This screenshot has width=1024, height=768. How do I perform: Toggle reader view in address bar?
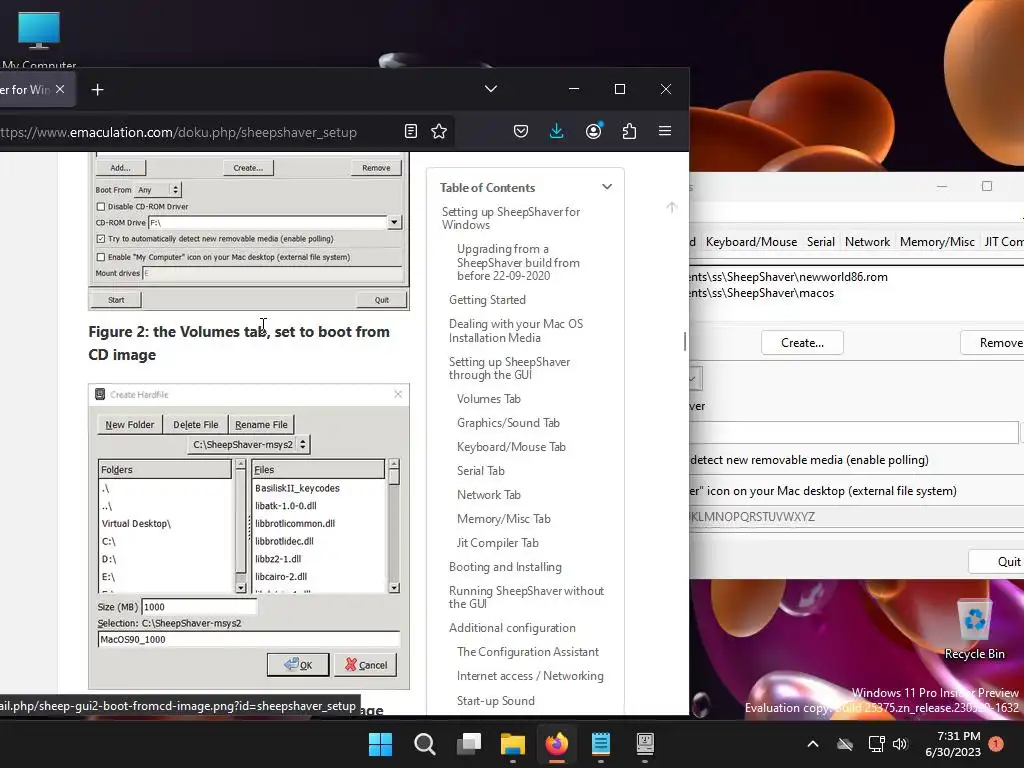click(x=411, y=131)
